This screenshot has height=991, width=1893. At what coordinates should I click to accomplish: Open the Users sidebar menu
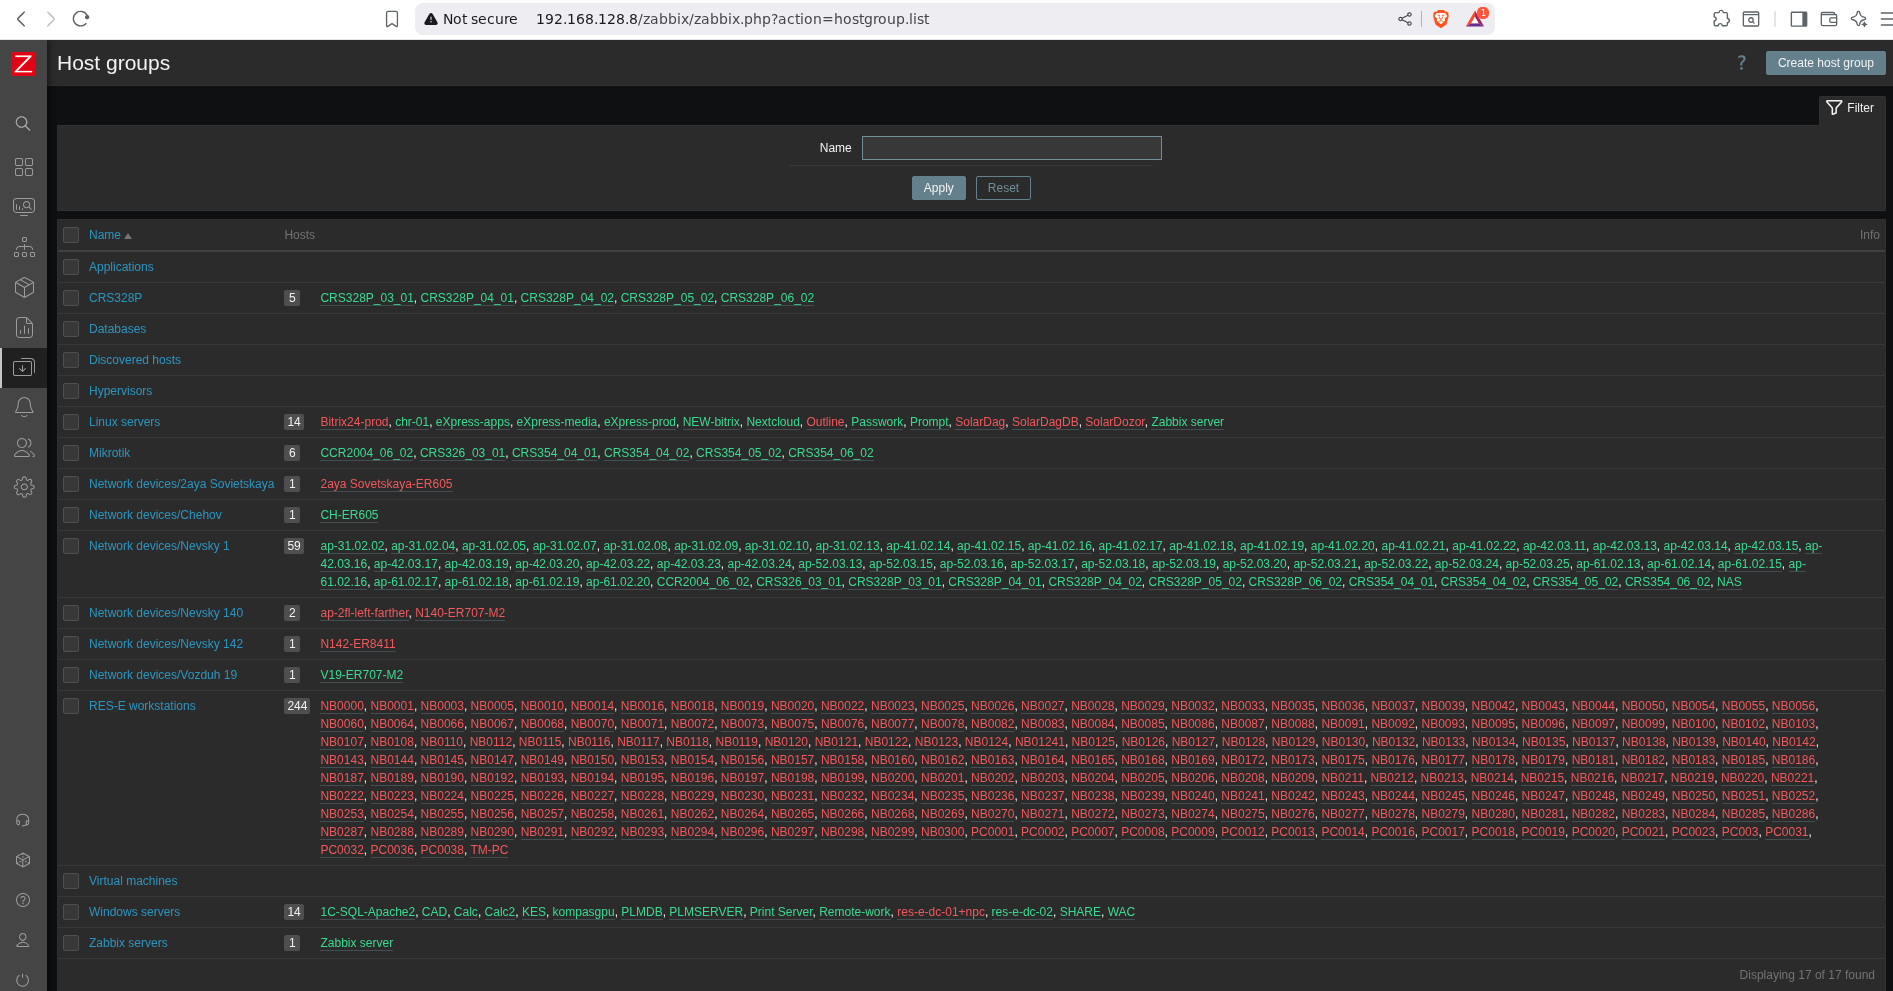click(x=23, y=447)
